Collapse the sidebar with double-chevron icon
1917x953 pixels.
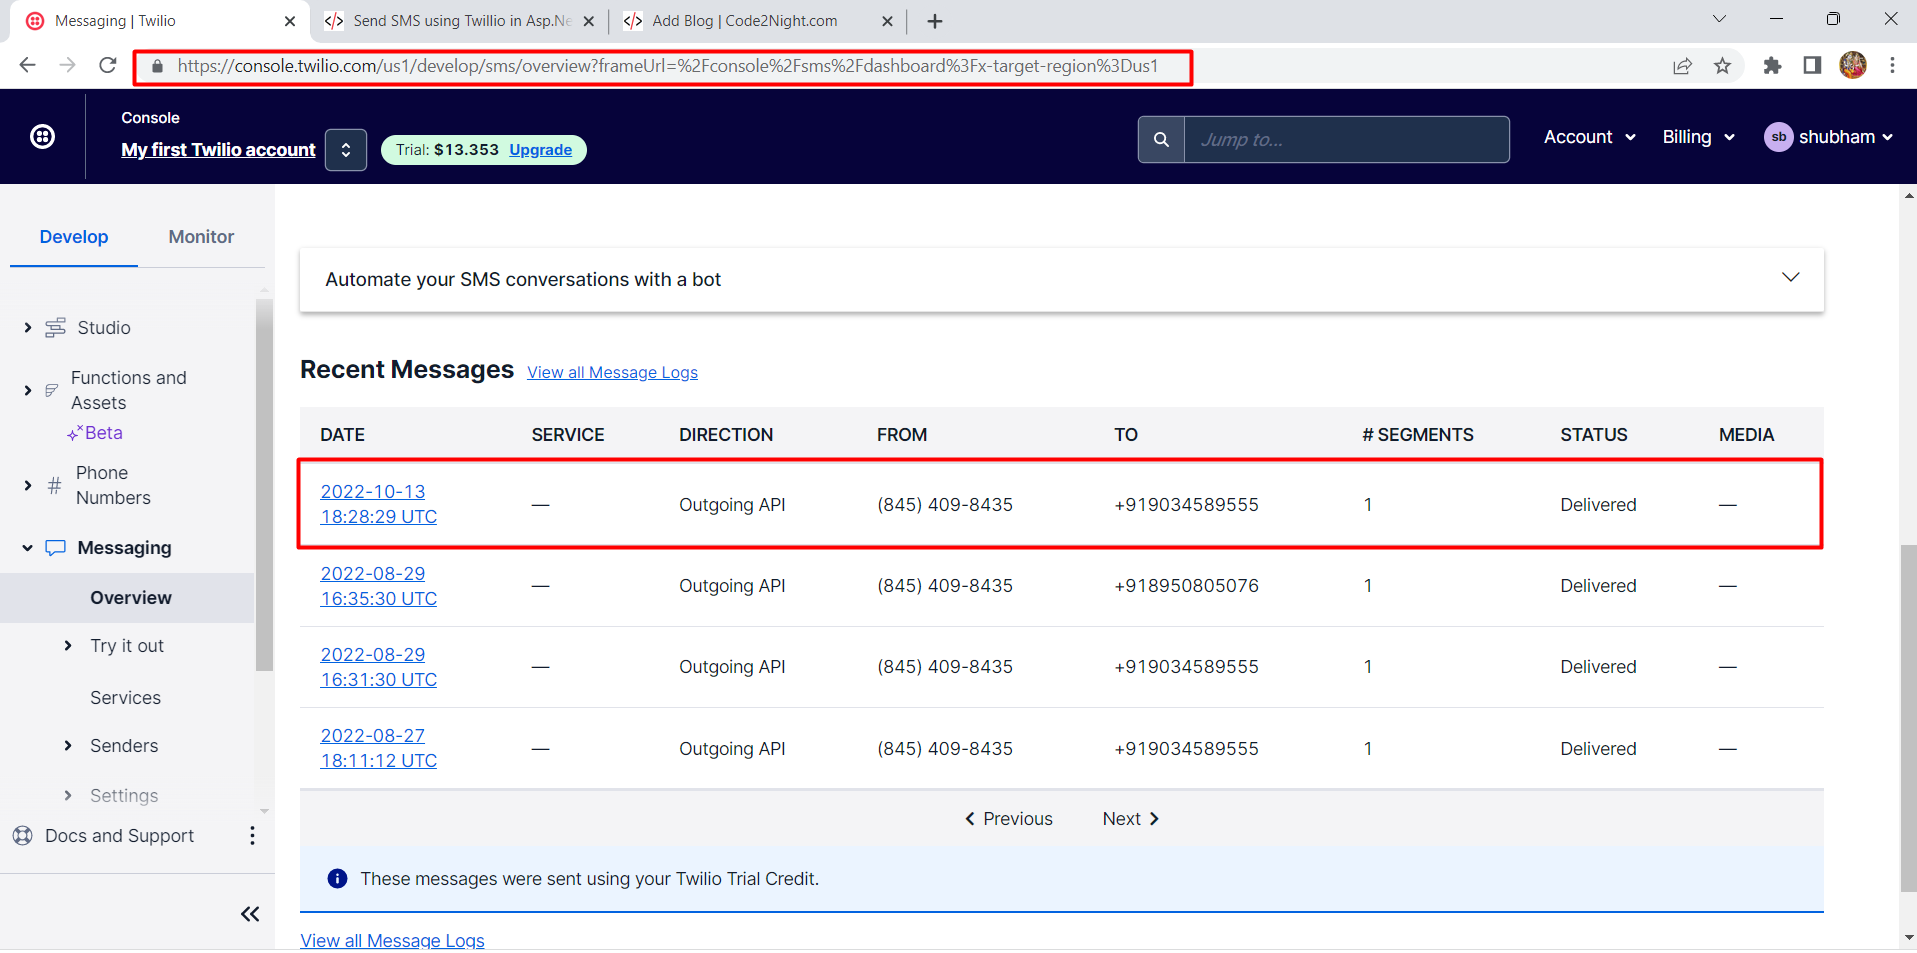tap(250, 914)
